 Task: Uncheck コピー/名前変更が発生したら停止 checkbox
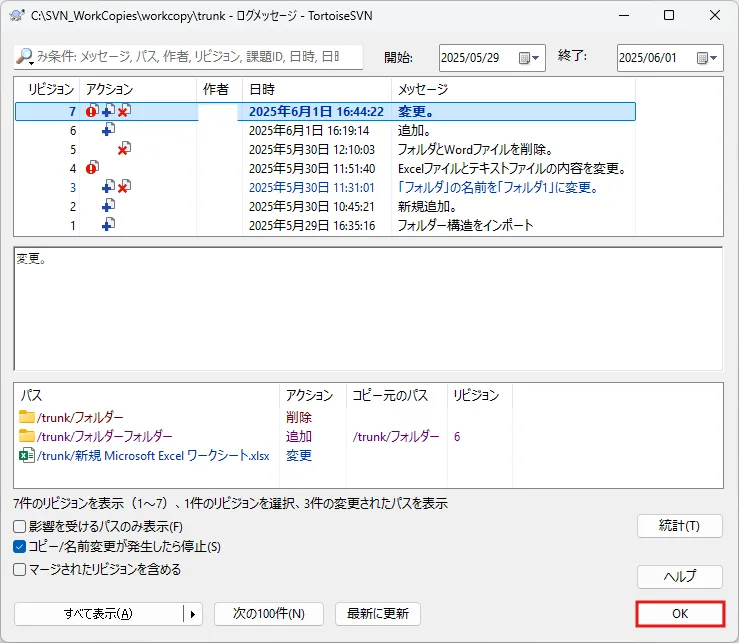[x=19, y=547]
